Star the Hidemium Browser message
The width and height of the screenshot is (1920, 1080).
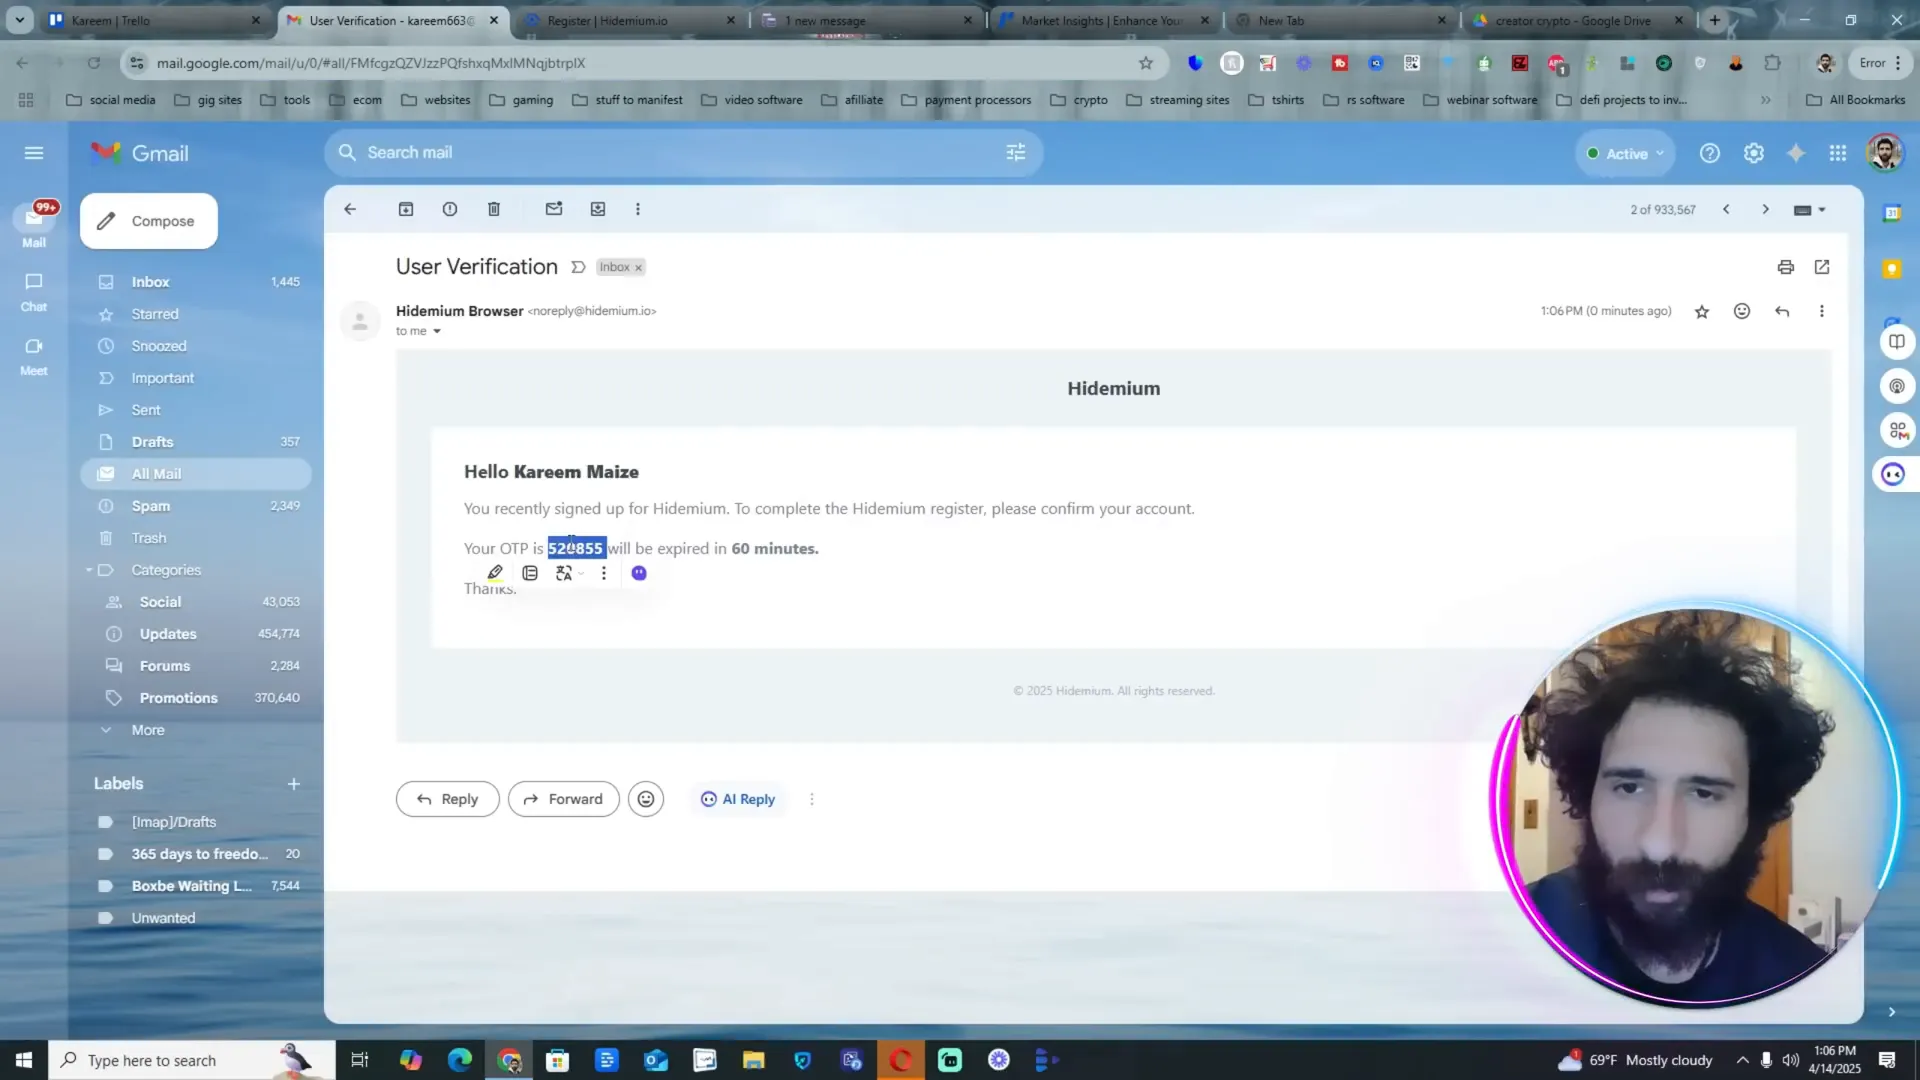pyautogui.click(x=1702, y=312)
